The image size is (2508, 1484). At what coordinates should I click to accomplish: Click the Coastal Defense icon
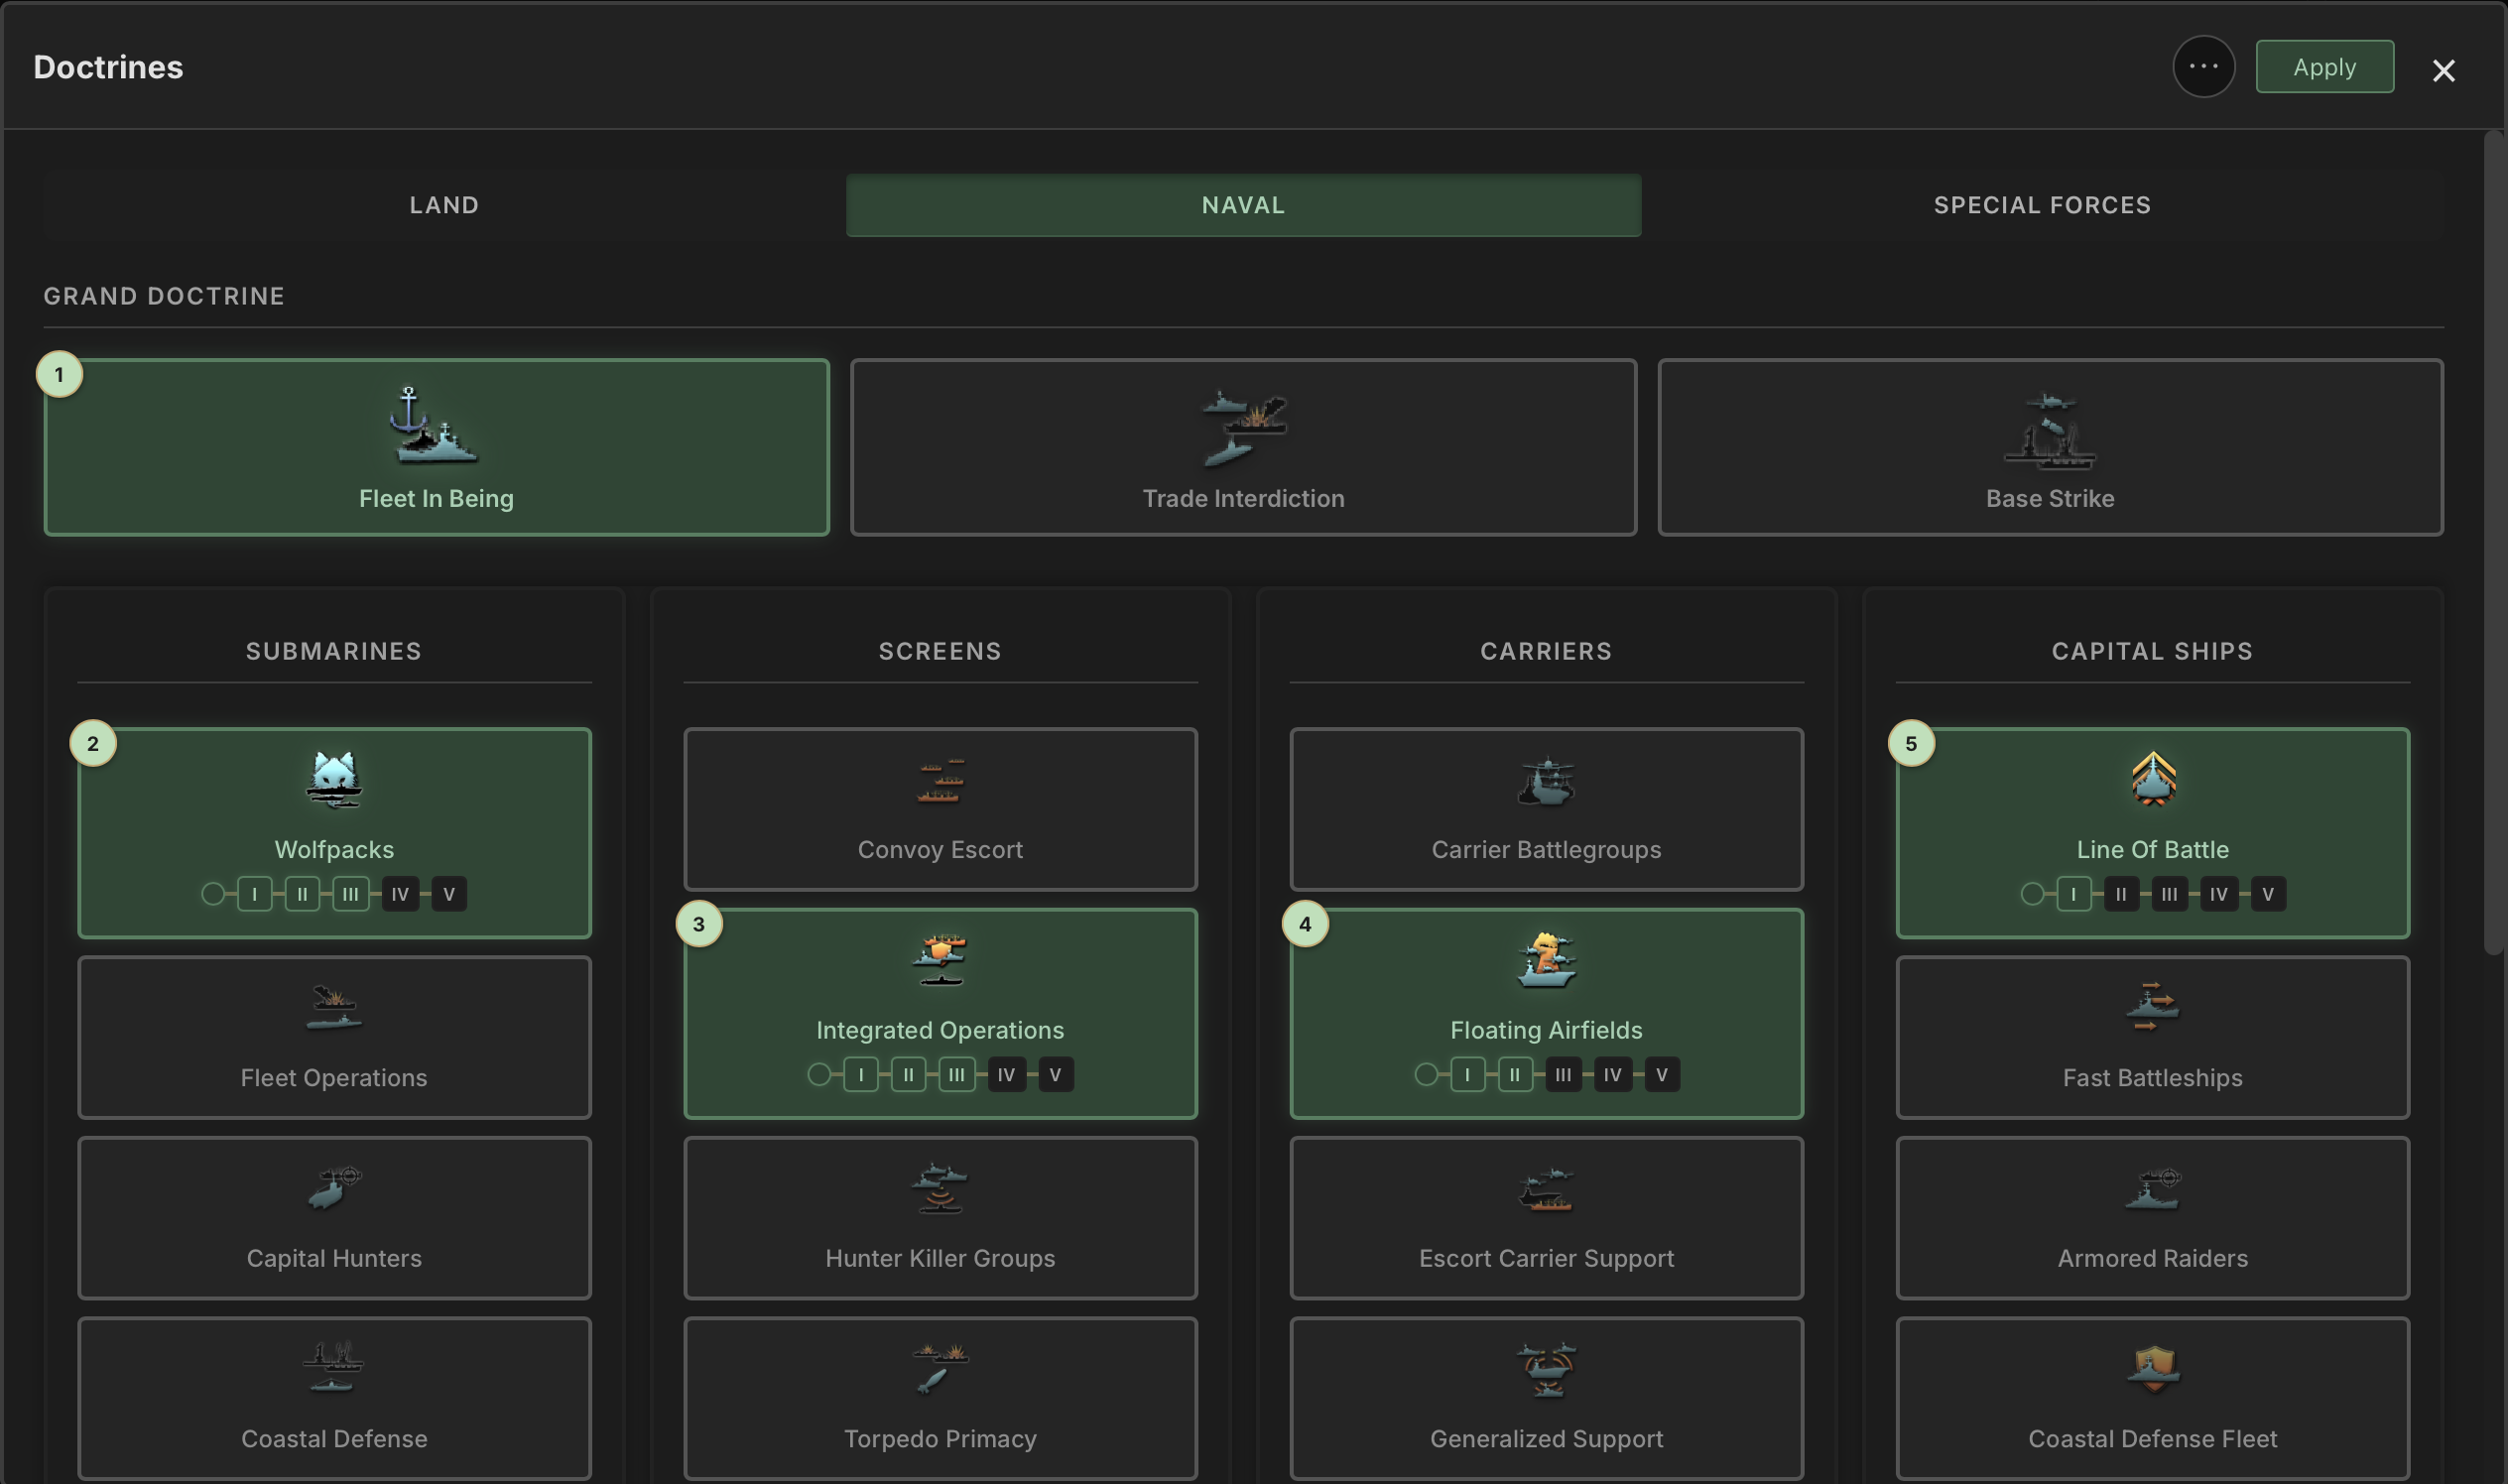point(334,1367)
